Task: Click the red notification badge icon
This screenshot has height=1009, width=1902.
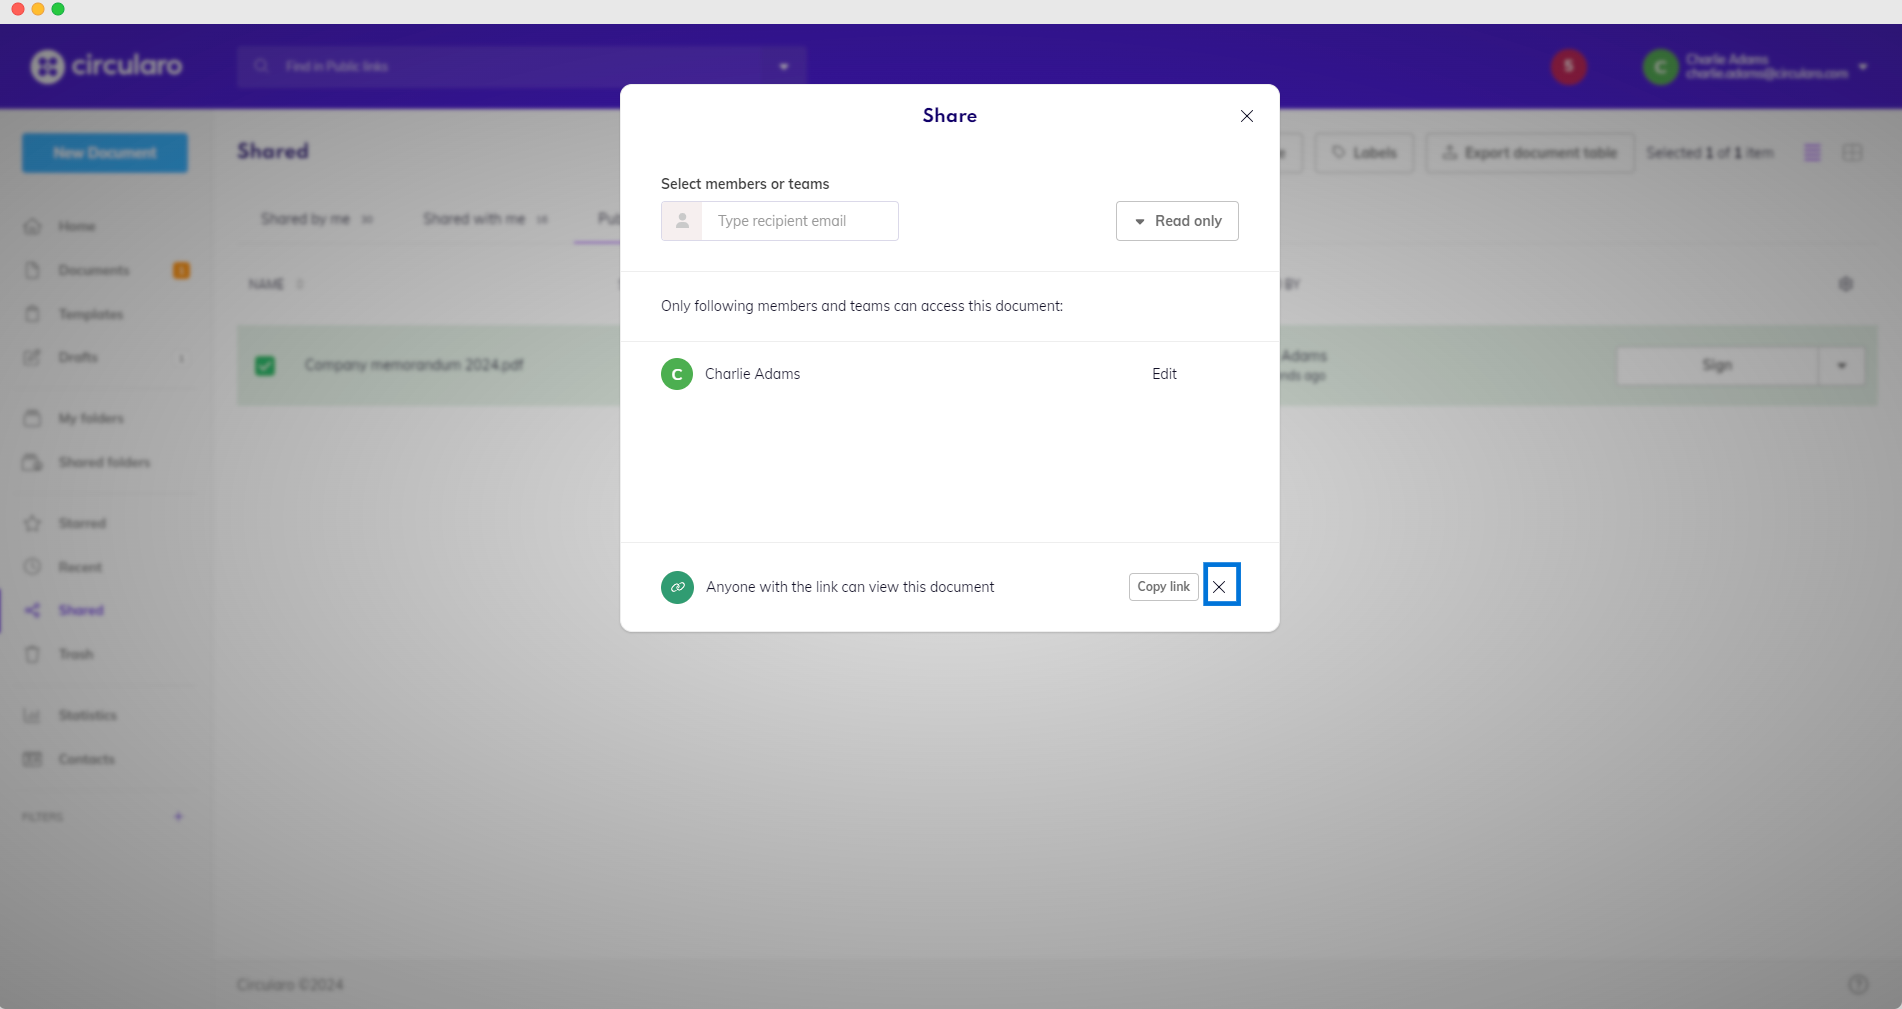Action: (x=1568, y=67)
